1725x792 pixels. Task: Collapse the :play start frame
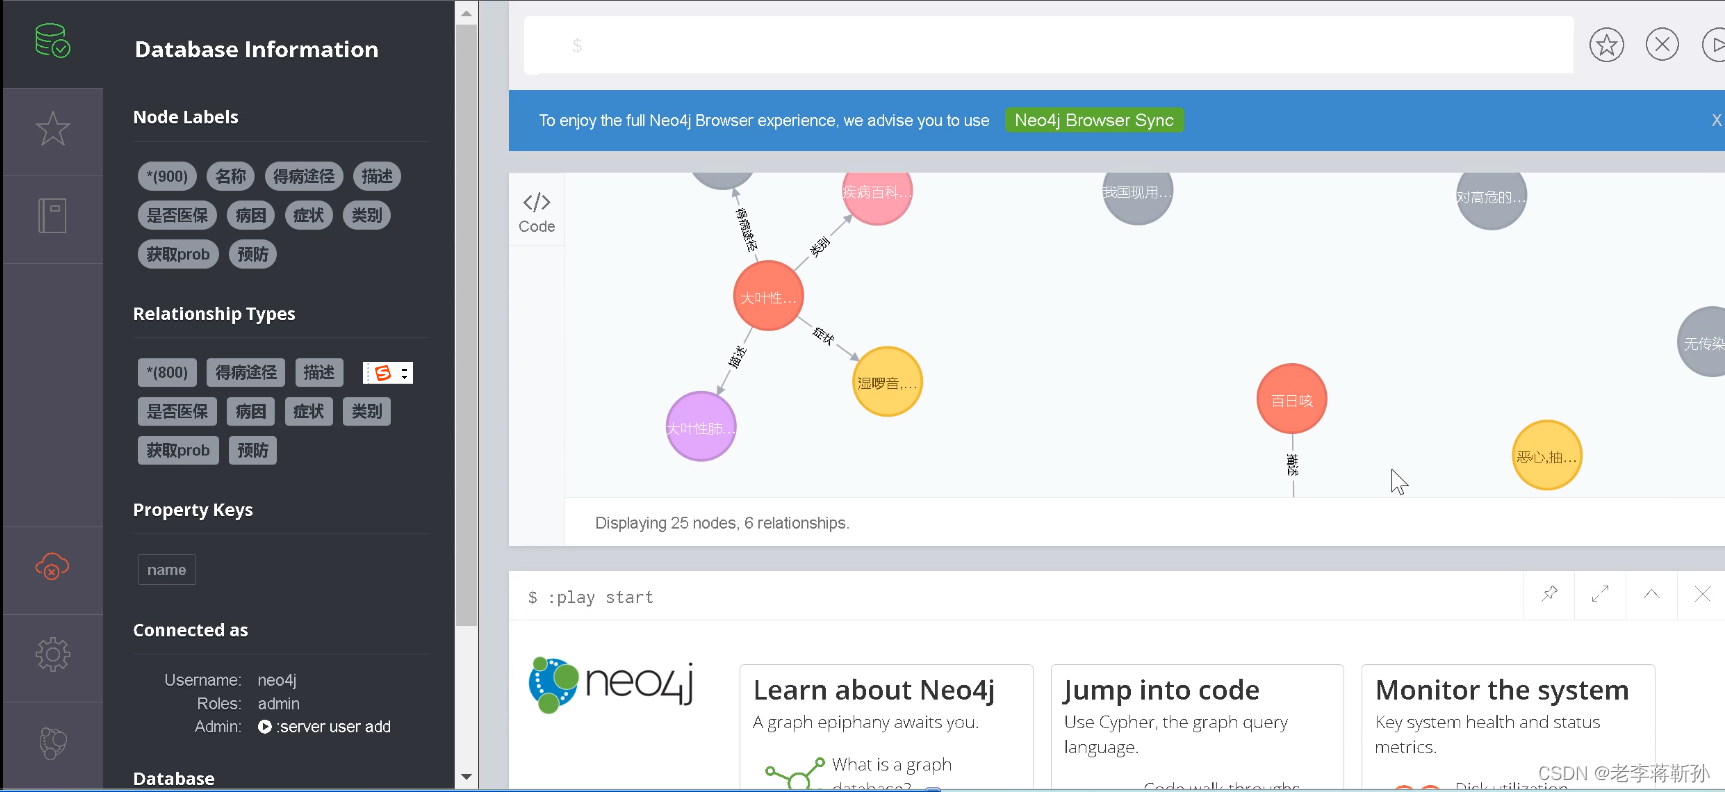coord(1651,594)
